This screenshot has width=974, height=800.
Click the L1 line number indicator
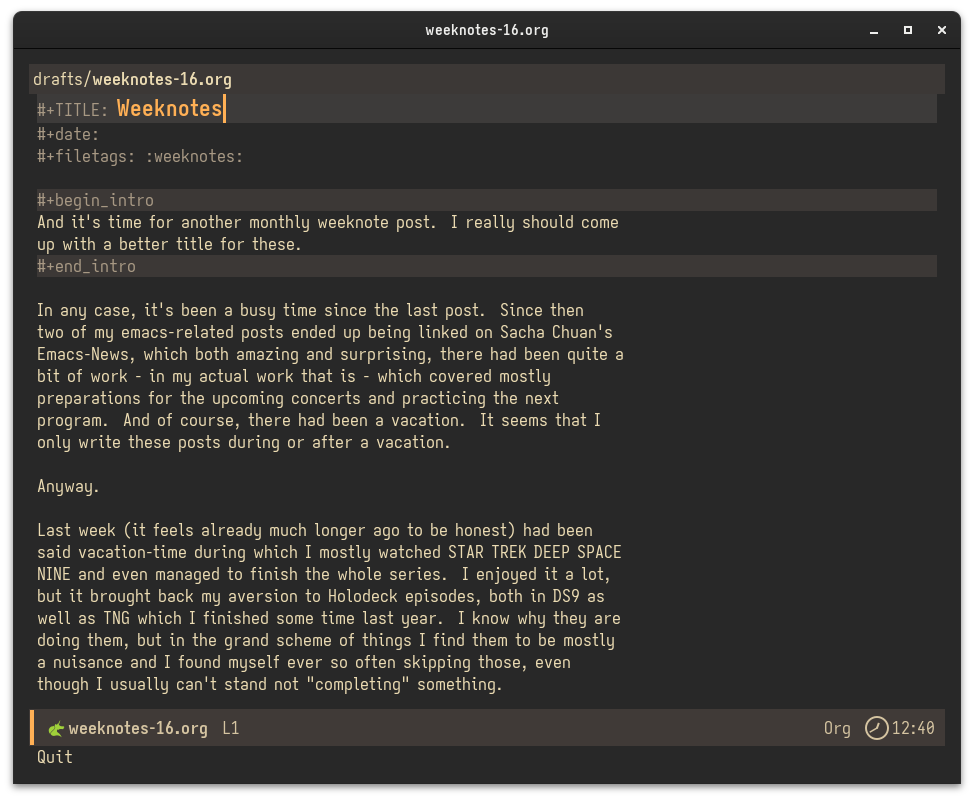[x=231, y=728]
